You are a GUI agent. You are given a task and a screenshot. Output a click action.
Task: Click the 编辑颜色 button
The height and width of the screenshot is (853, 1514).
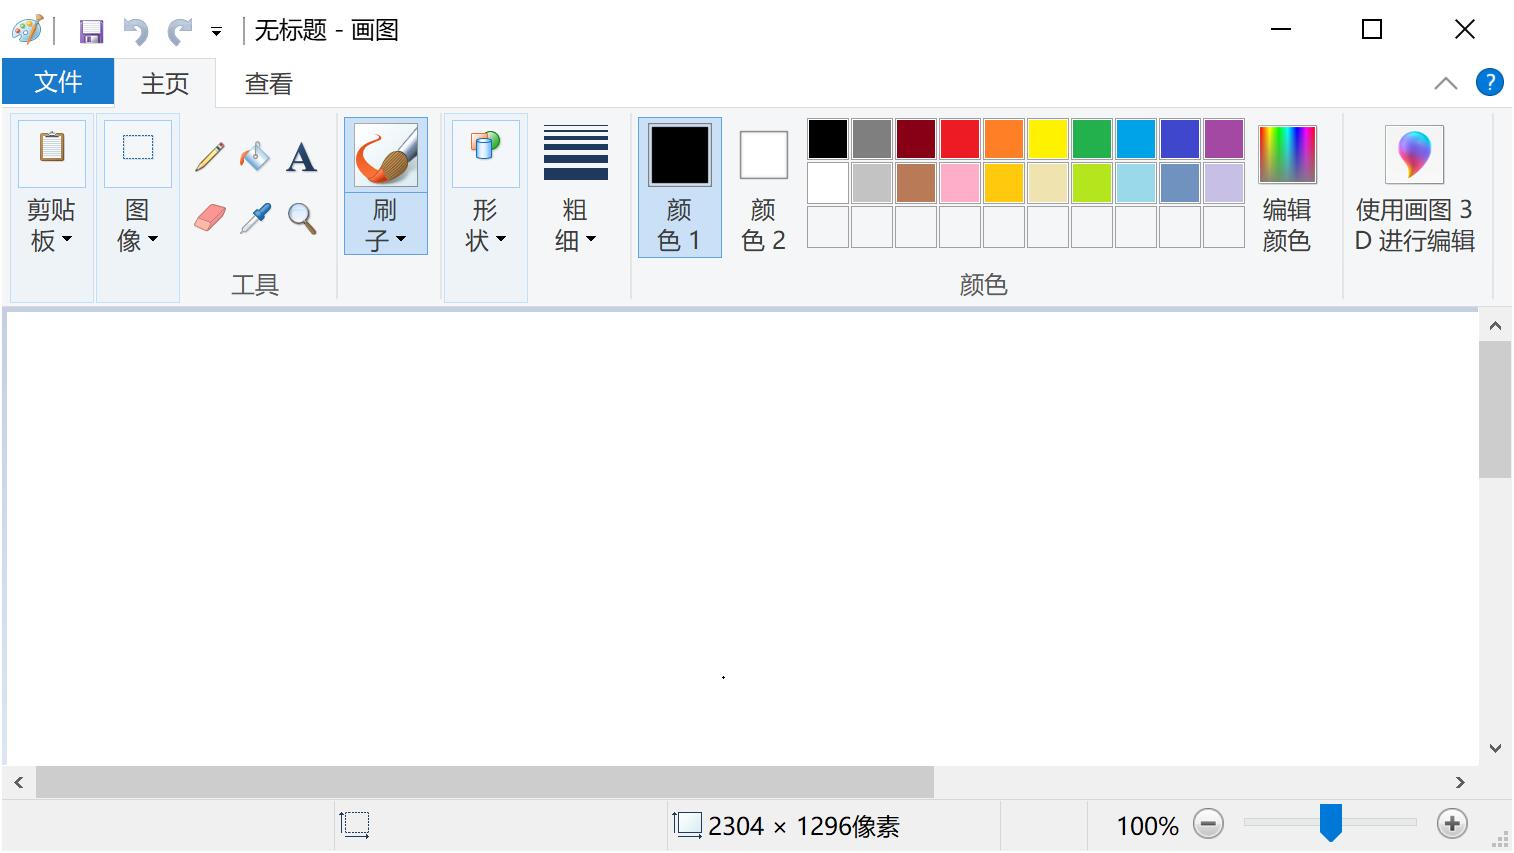click(x=1286, y=187)
